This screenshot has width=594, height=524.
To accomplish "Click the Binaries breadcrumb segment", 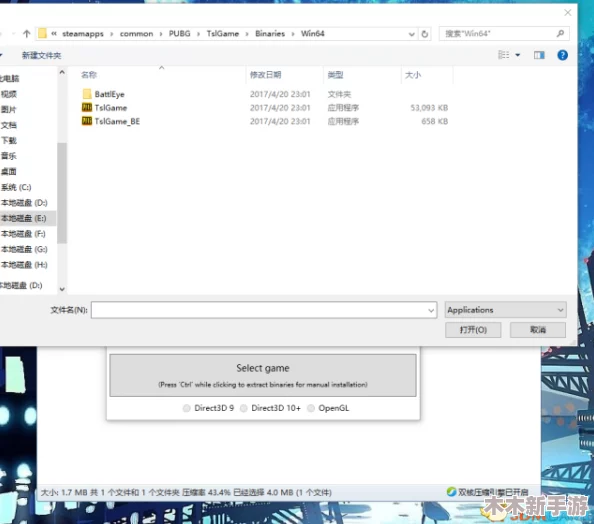I will coord(270,34).
